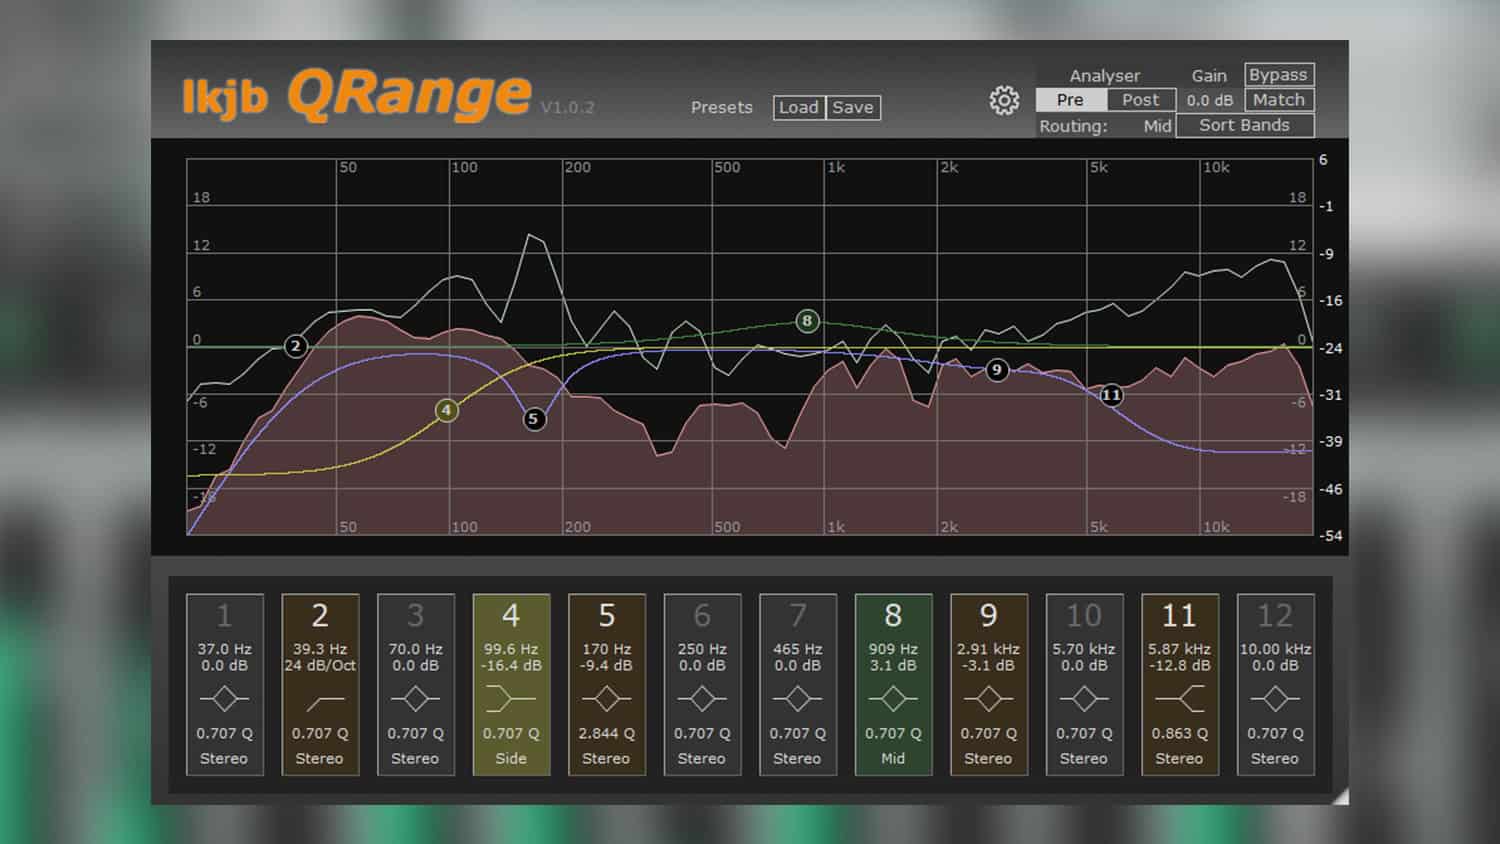Image resolution: width=1500 pixels, height=844 pixels.
Task: Toggle the Match function
Action: [x=1278, y=100]
